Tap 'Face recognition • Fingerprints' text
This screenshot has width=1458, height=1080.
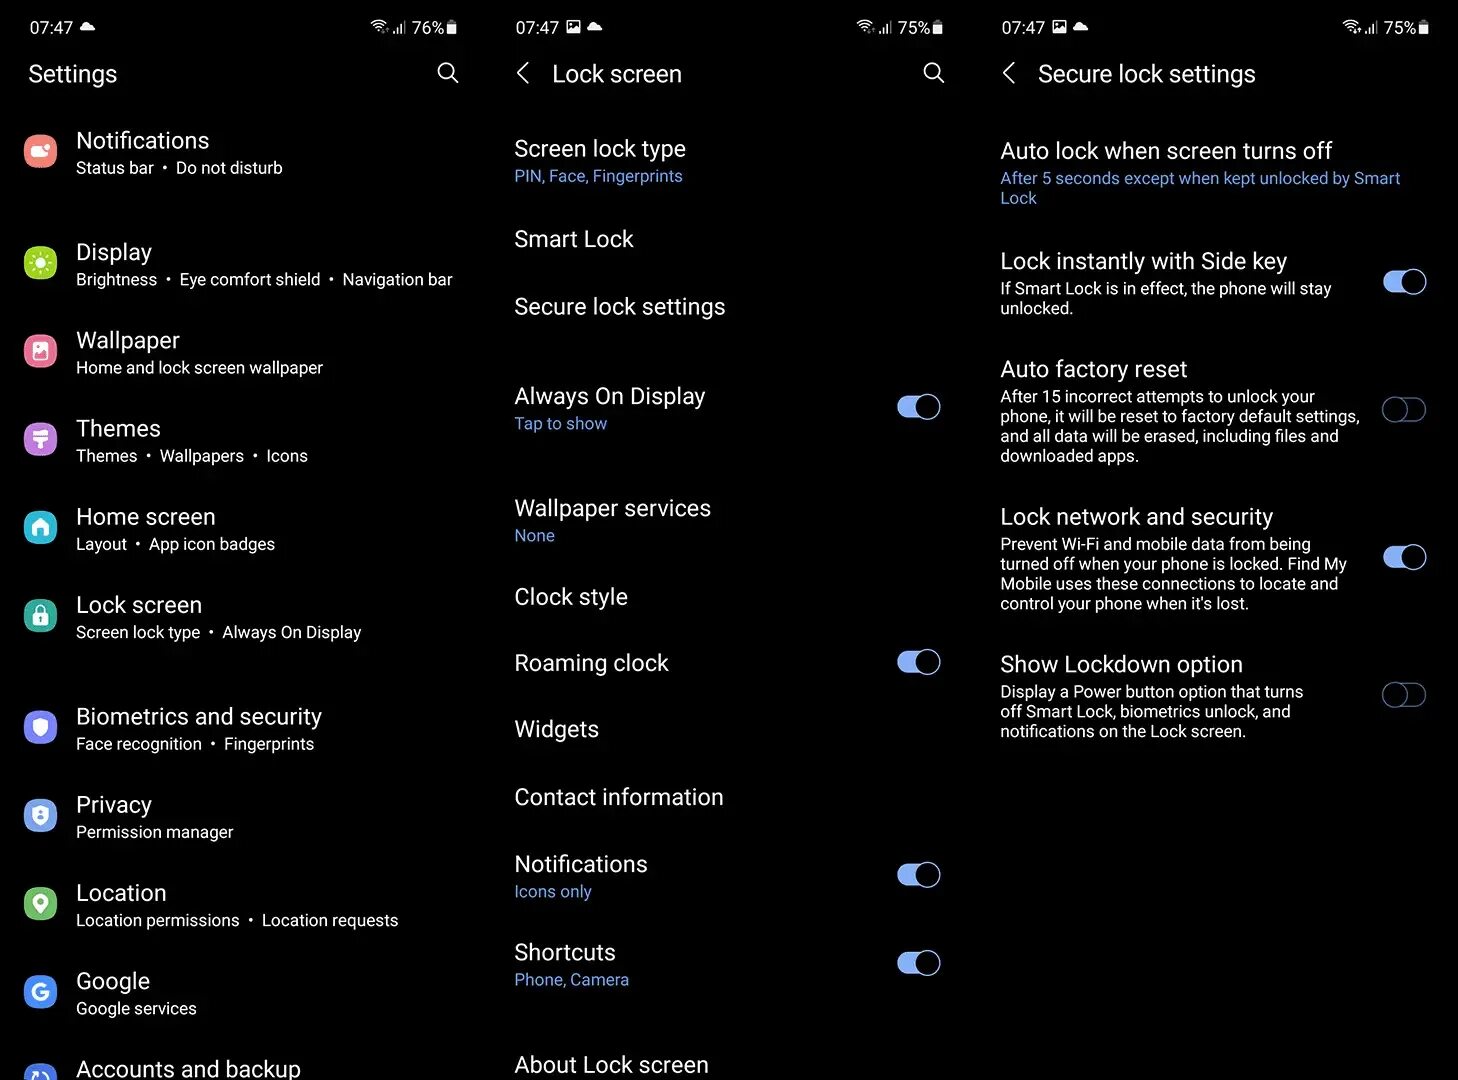pyautogui.click(x=195, y=744)
